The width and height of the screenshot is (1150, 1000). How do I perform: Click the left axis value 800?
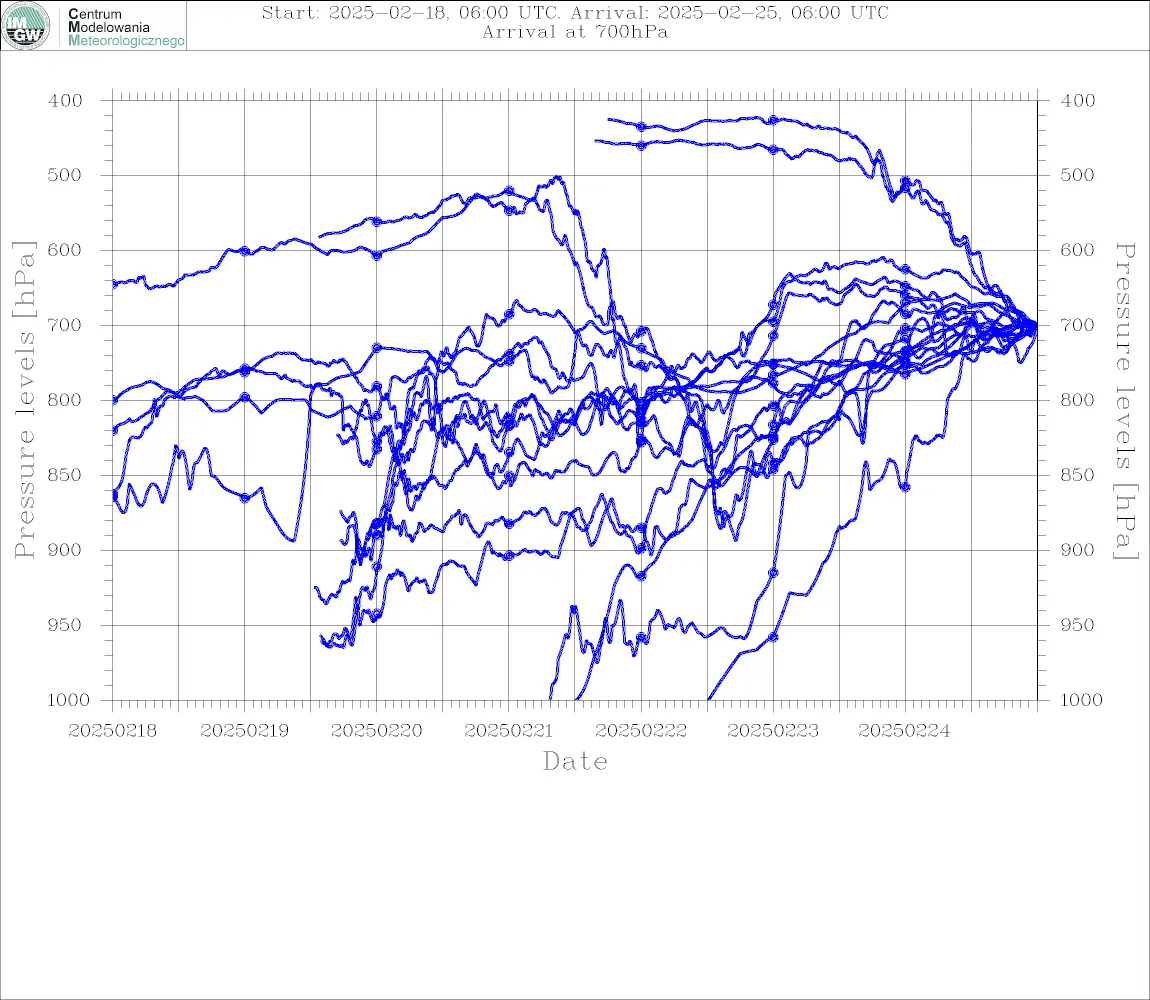click(x=65, y=400)
